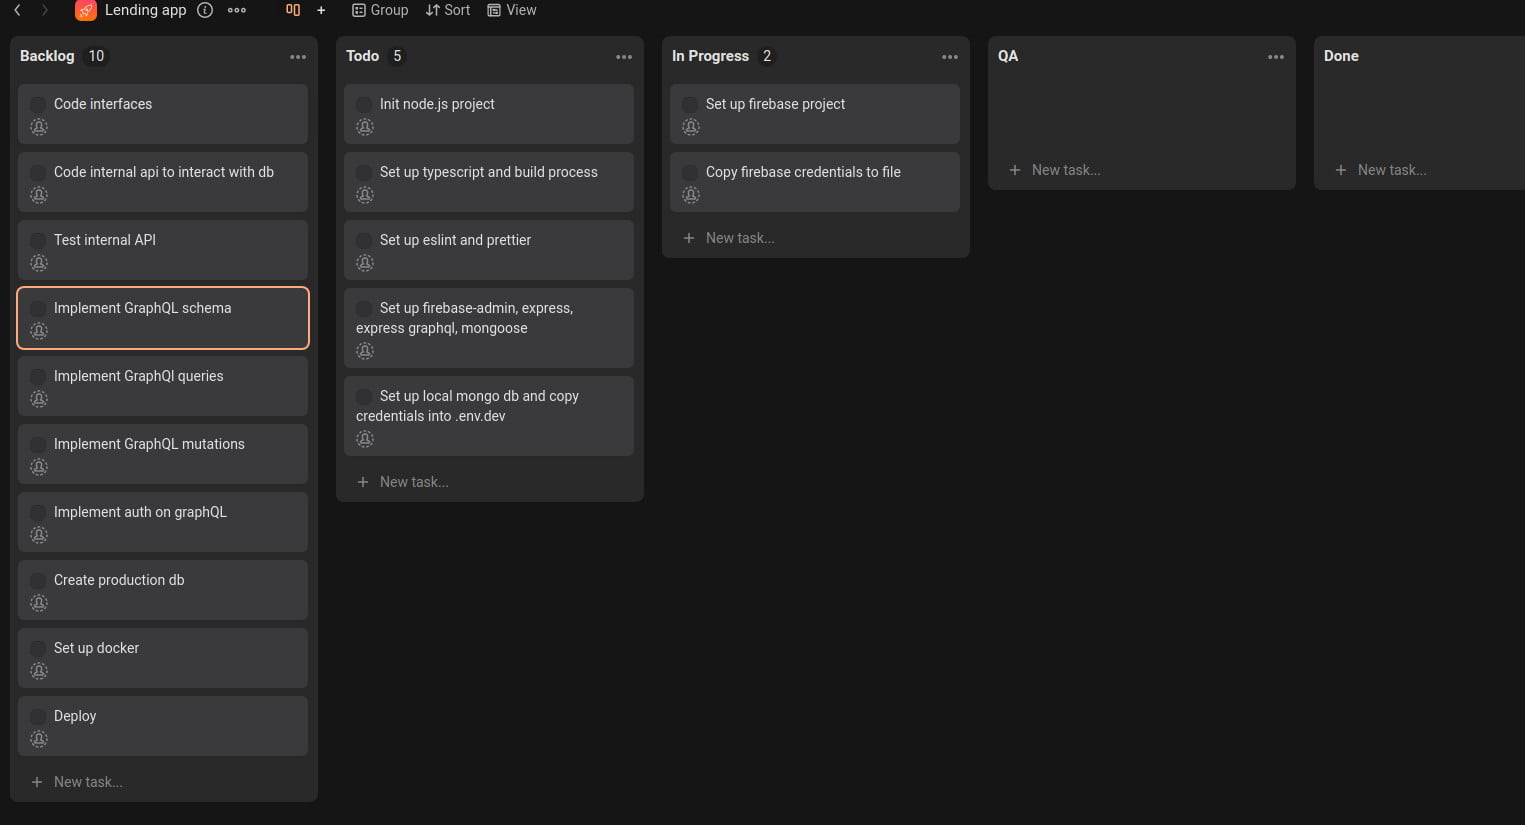Click assignee icon on Set up firebase project
Screen dimensions: 1525x825
[x=691, y=127]
